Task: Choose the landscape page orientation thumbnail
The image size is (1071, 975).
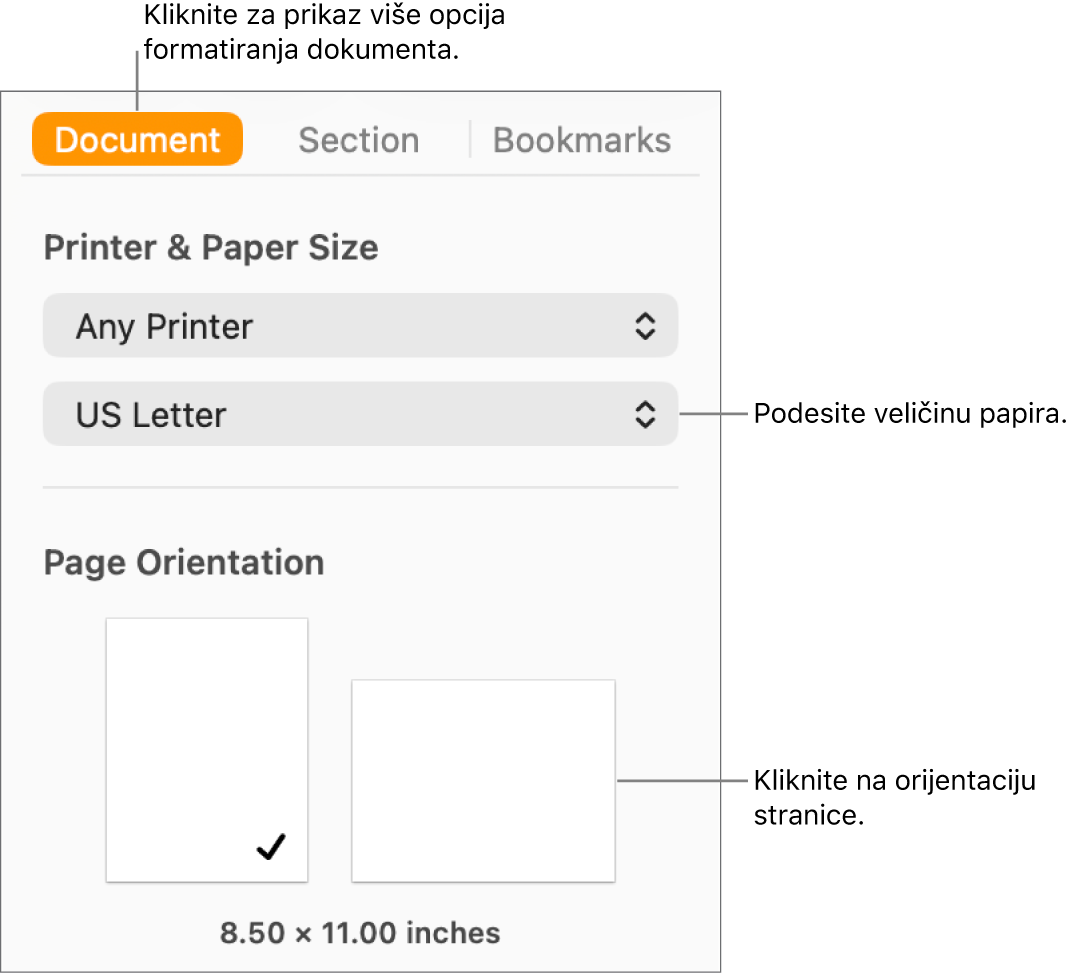Action: (483, 781)
